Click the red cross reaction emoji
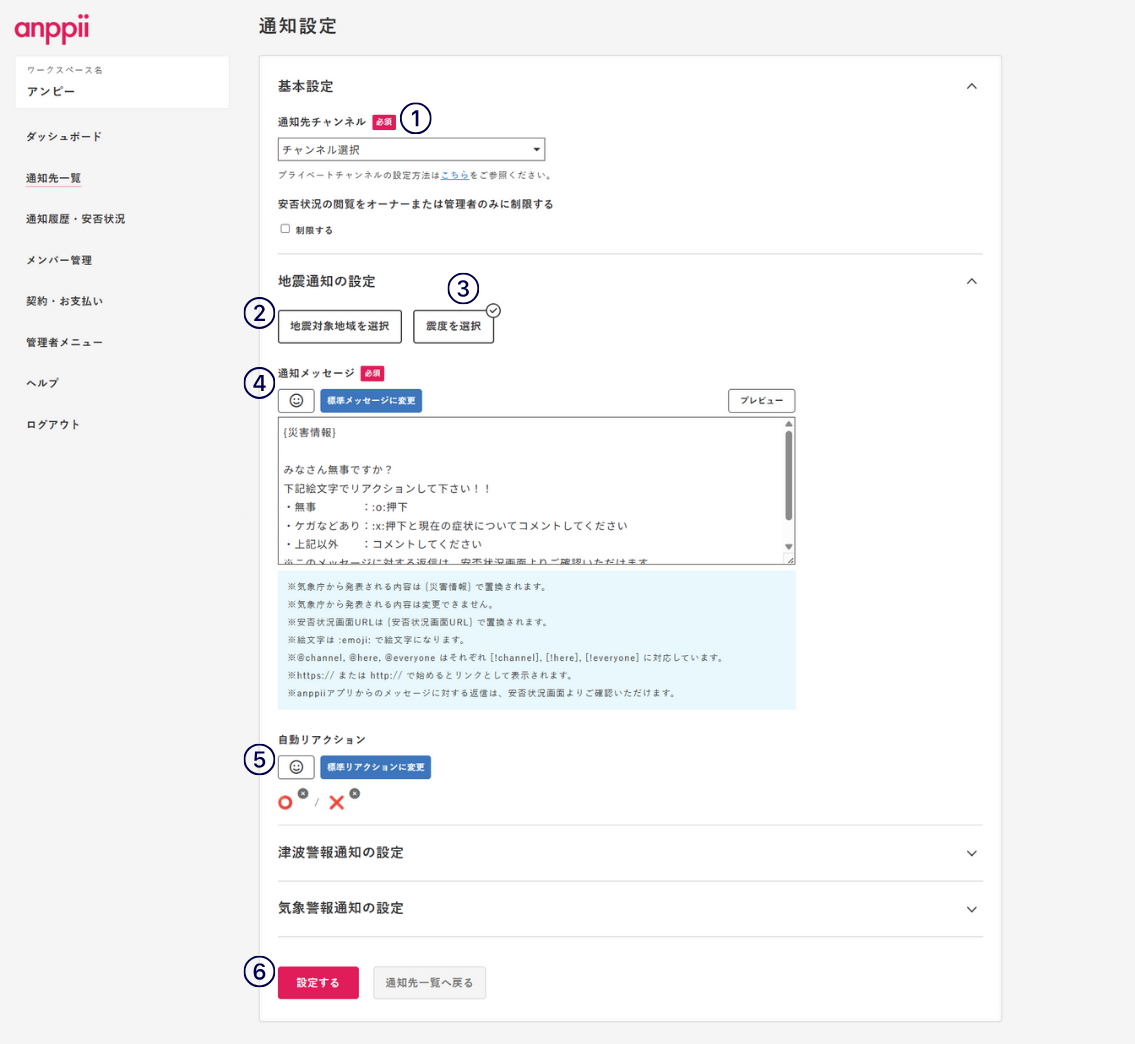Image resolution: width=1135 pixels, height=1044 pixels. [337, 803]
